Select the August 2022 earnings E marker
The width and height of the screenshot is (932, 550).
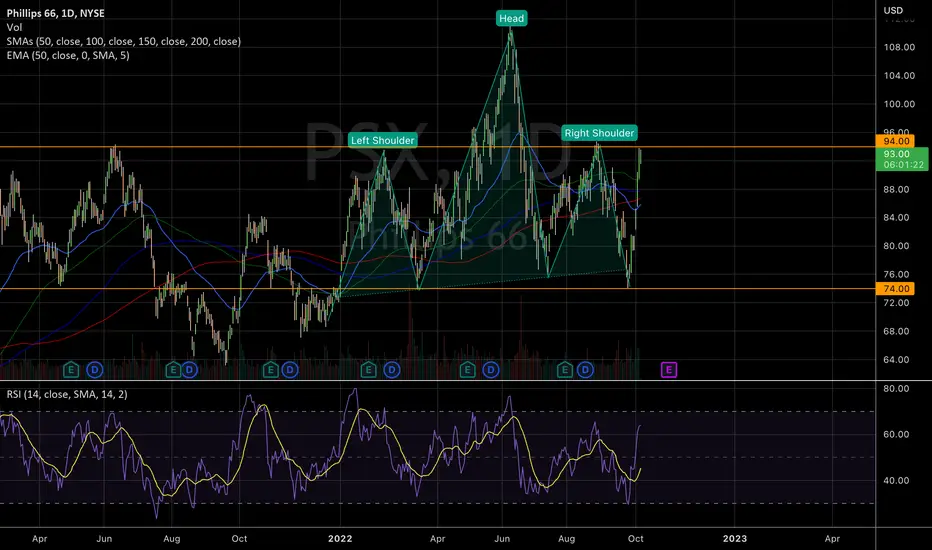[x=565, y=370]
